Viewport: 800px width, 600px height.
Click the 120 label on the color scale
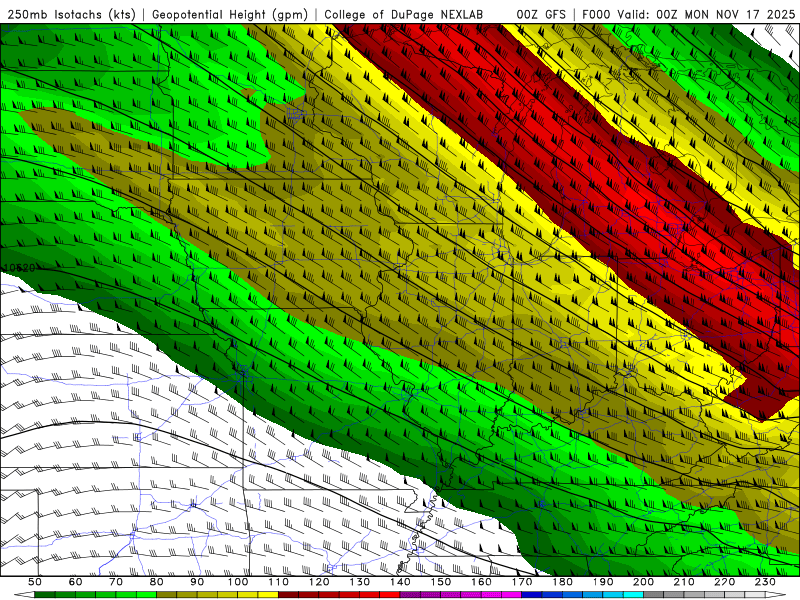coord(319,582)
